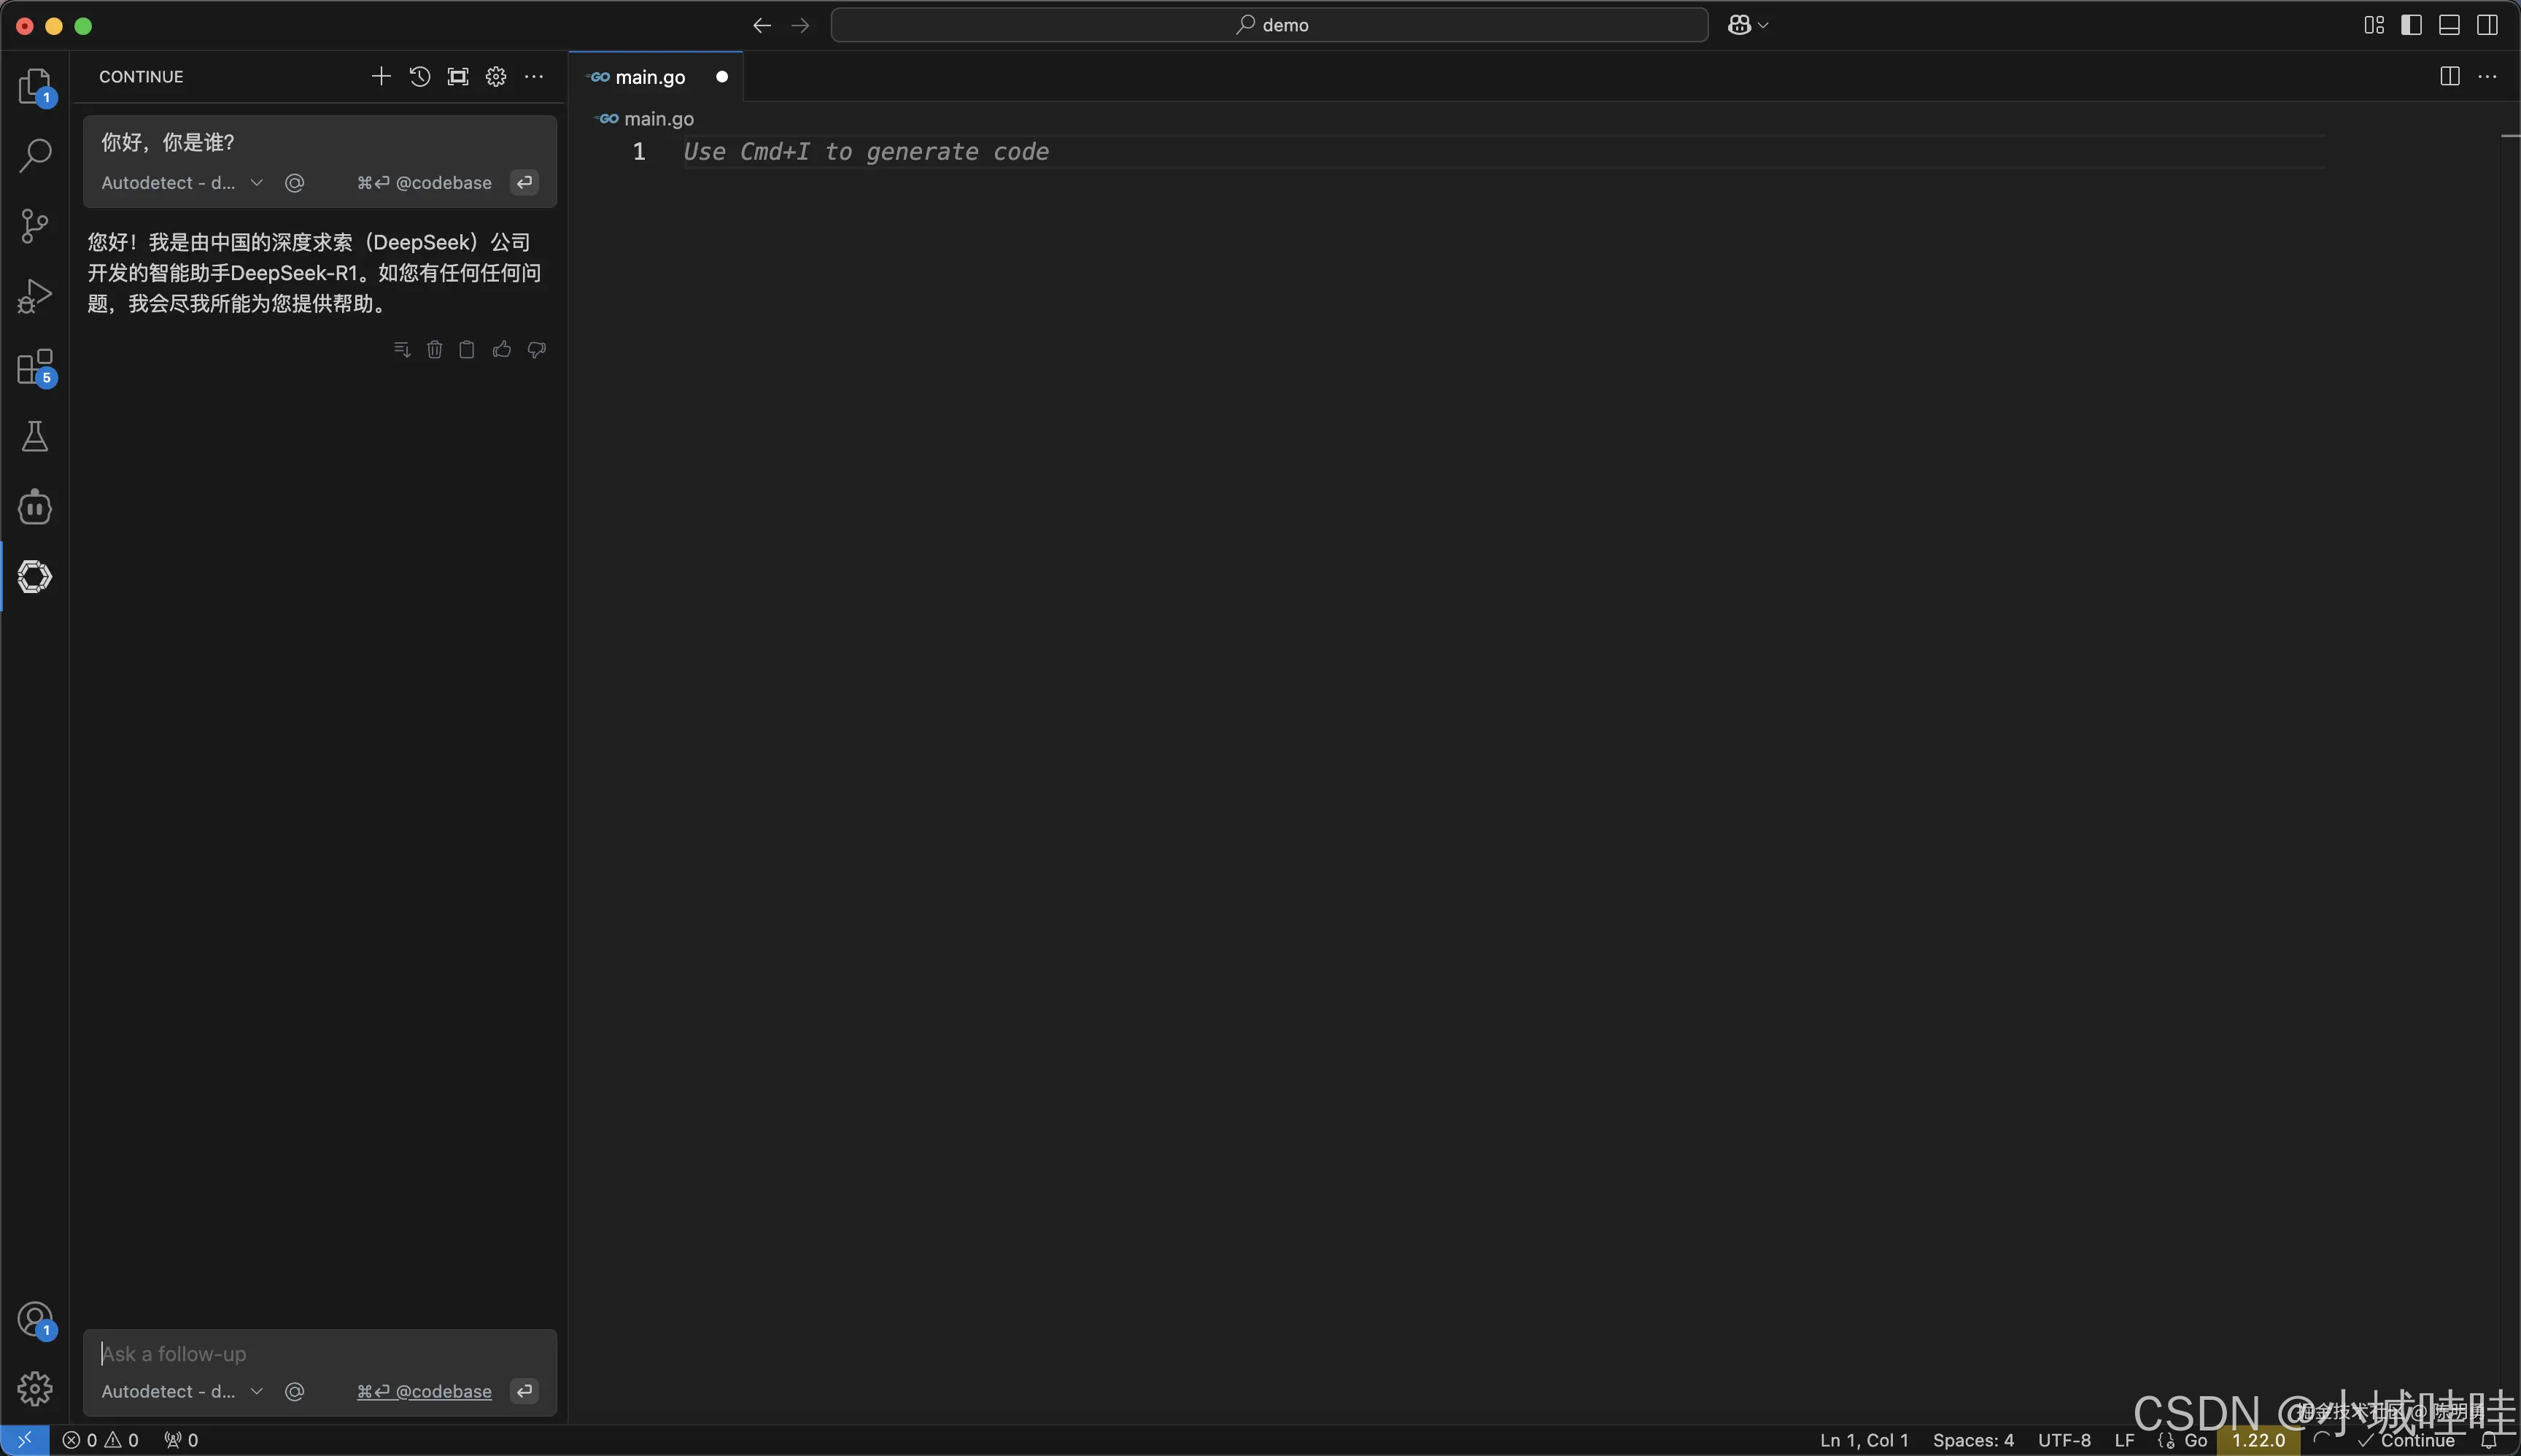
Task: Open the Extensions view icon
Action: pyautogui.click(x=35, y=367)
